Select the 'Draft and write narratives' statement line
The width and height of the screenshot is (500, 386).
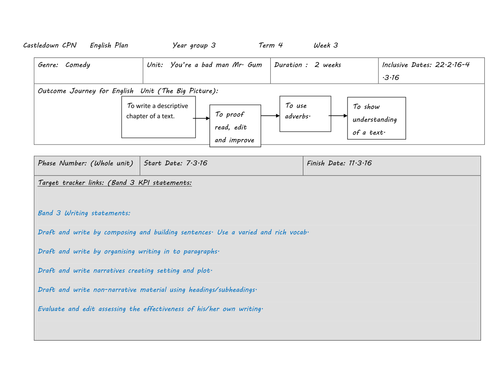pos(125,270)
